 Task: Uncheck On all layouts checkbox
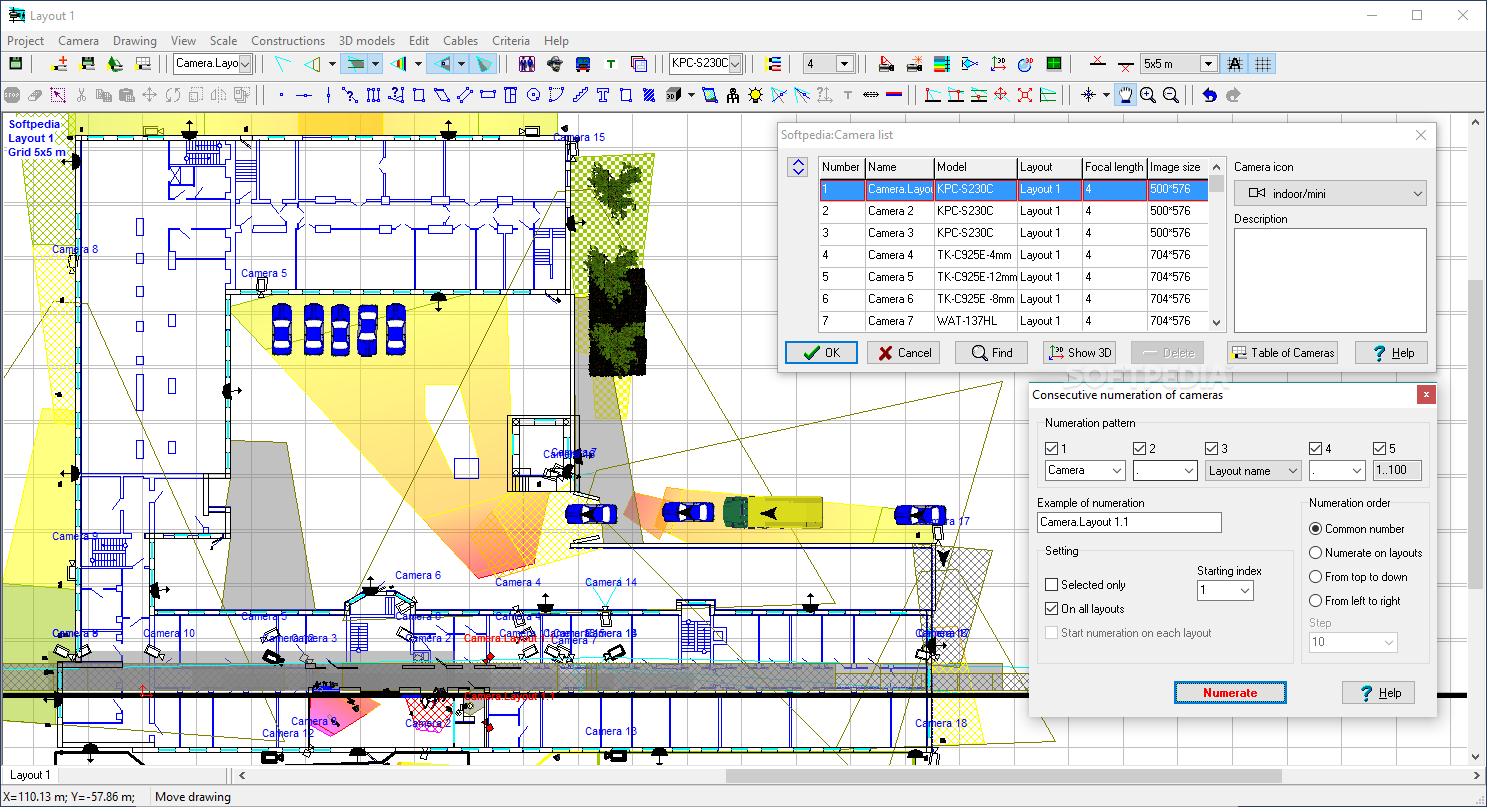coord(1051,609)
